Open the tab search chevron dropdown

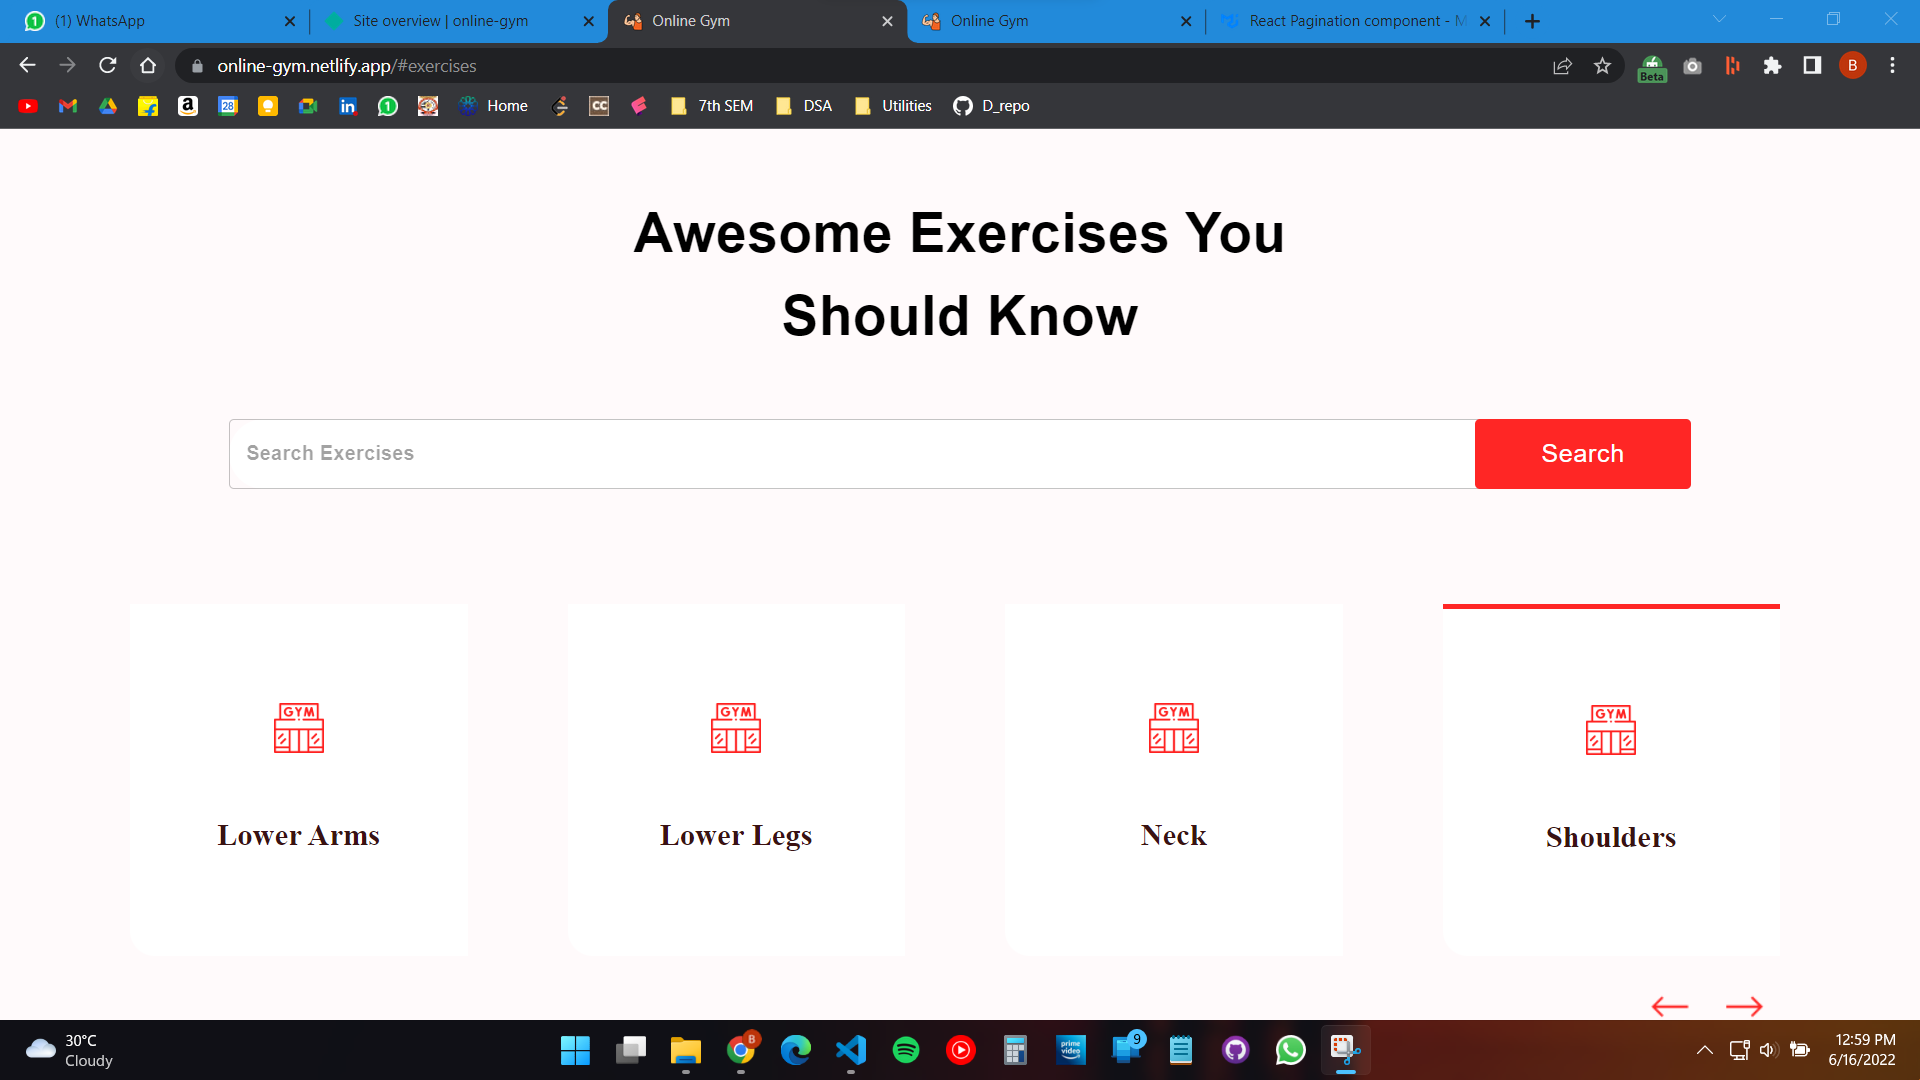[1718, 20]
